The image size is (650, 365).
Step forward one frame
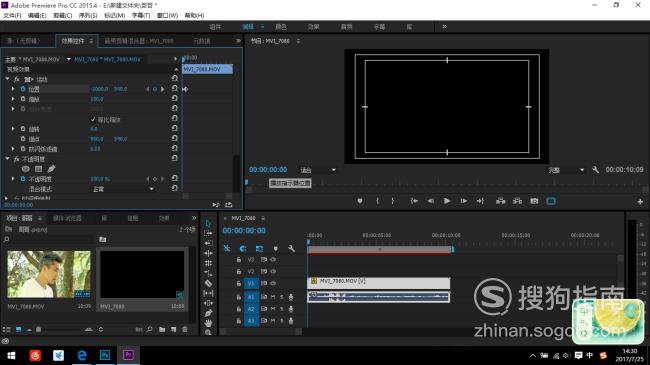tap(464, 201)
